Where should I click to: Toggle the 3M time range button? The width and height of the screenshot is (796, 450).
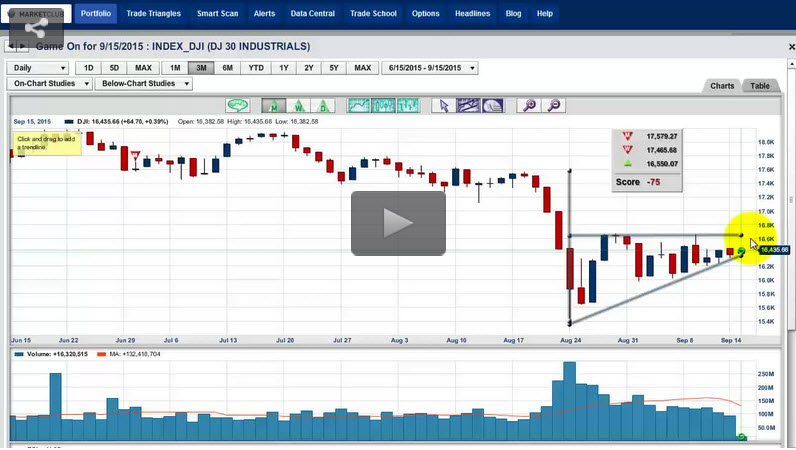[201, 68]
